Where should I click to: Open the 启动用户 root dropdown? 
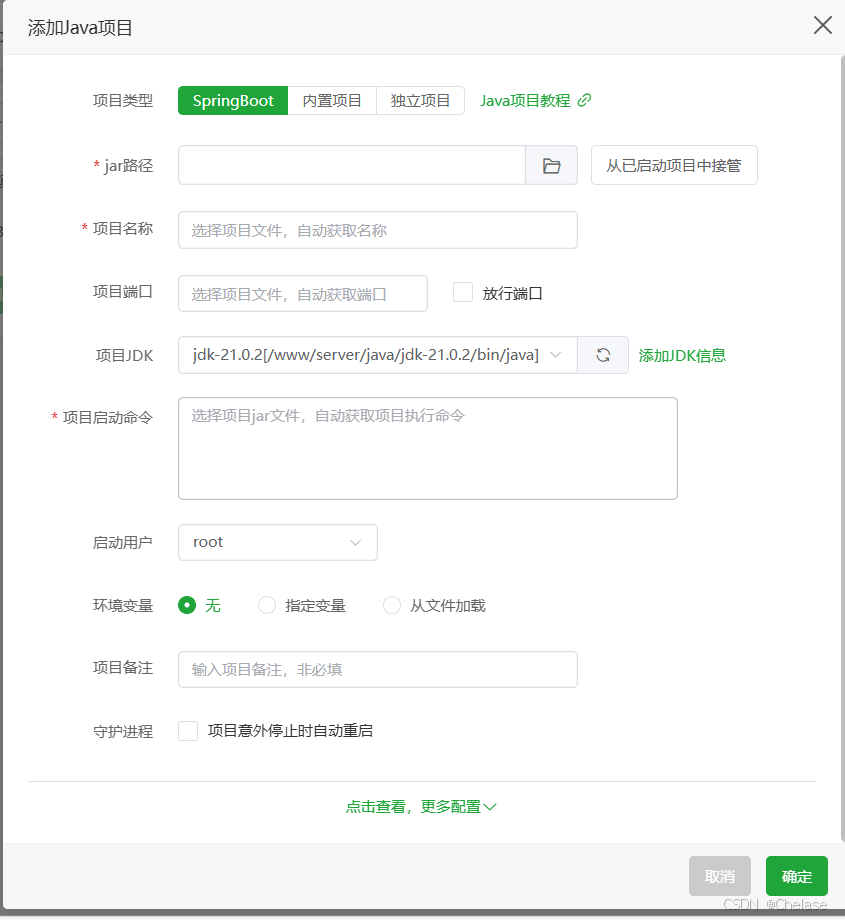(278, 542)
